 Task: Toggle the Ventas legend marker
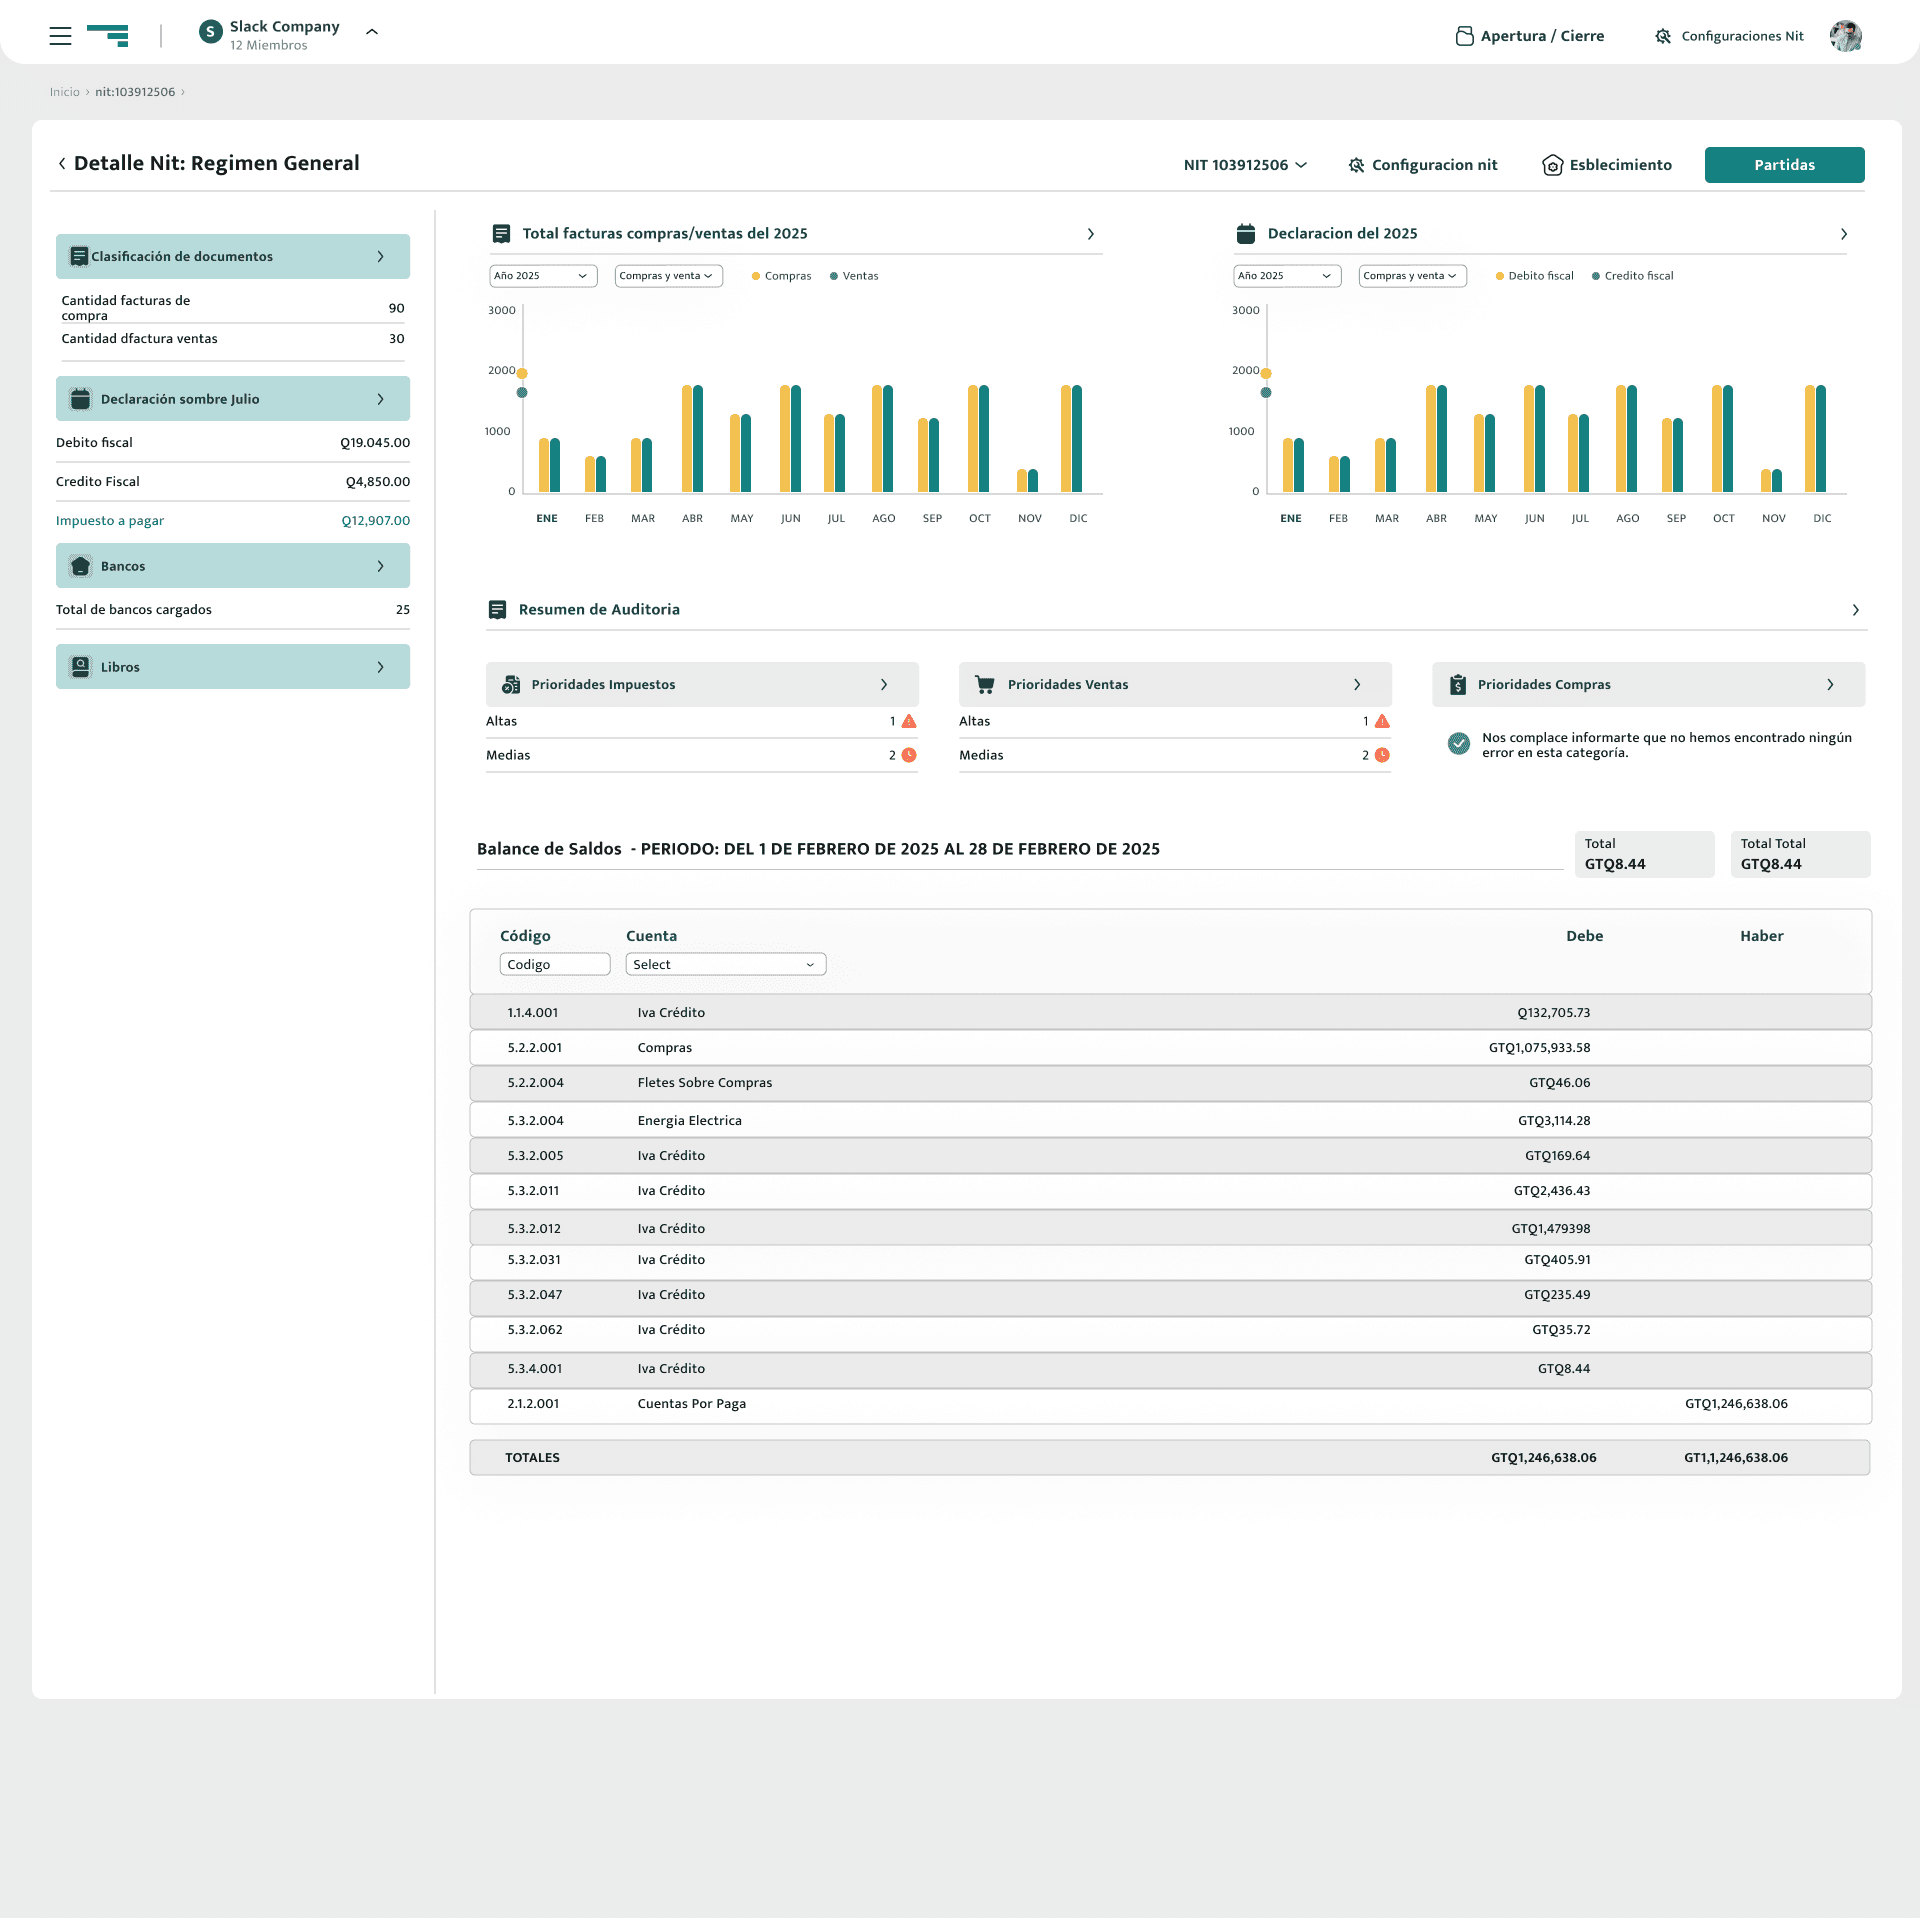click(834, 276)
